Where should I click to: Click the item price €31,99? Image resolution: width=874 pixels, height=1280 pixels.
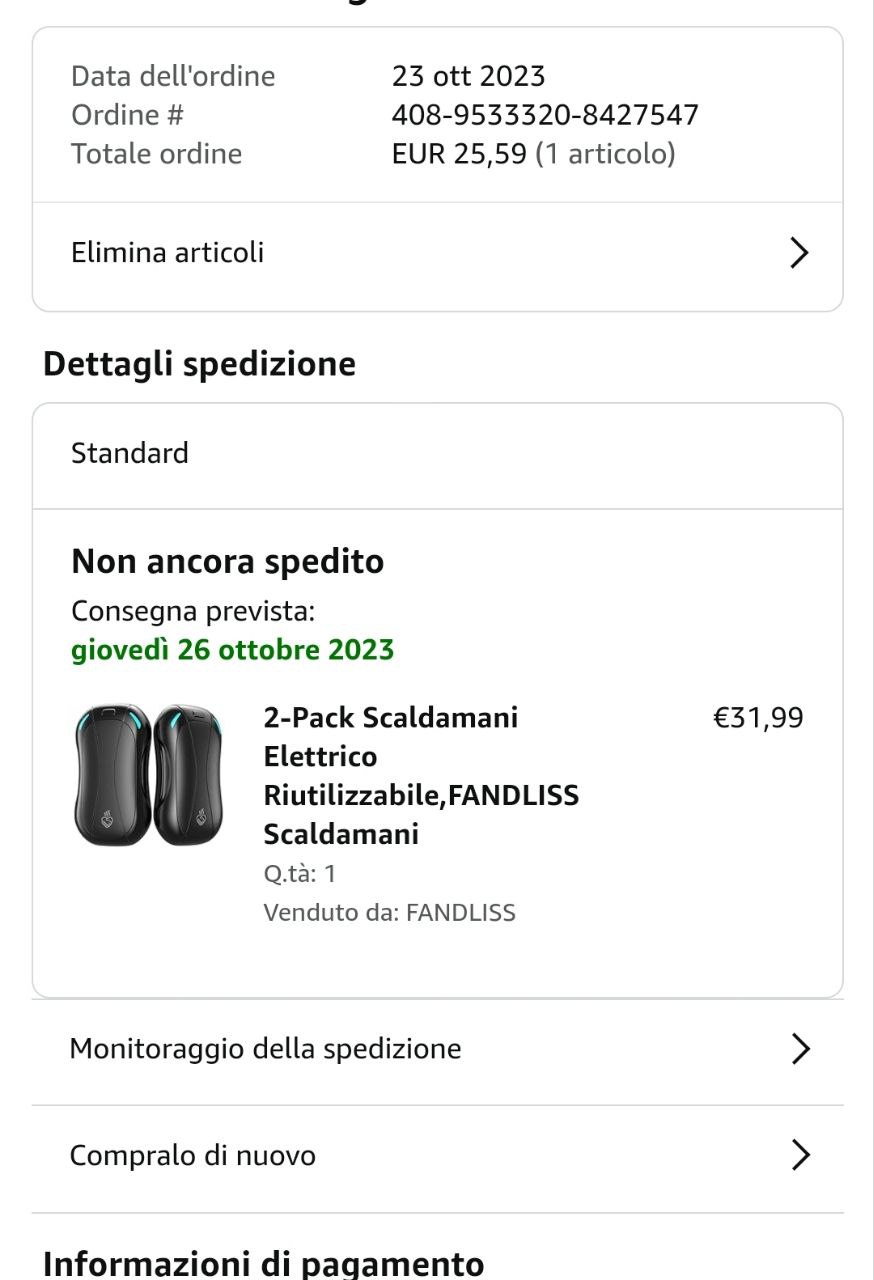tap(757, 718)
